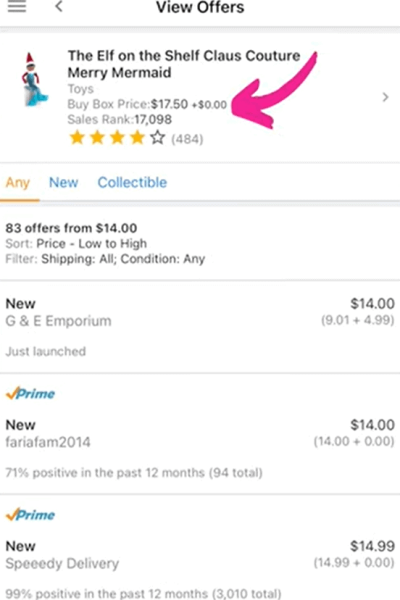This screenshot has width=400, height=600.
Task: Tap the $14.99 offer price
Action: click(372, 546)
